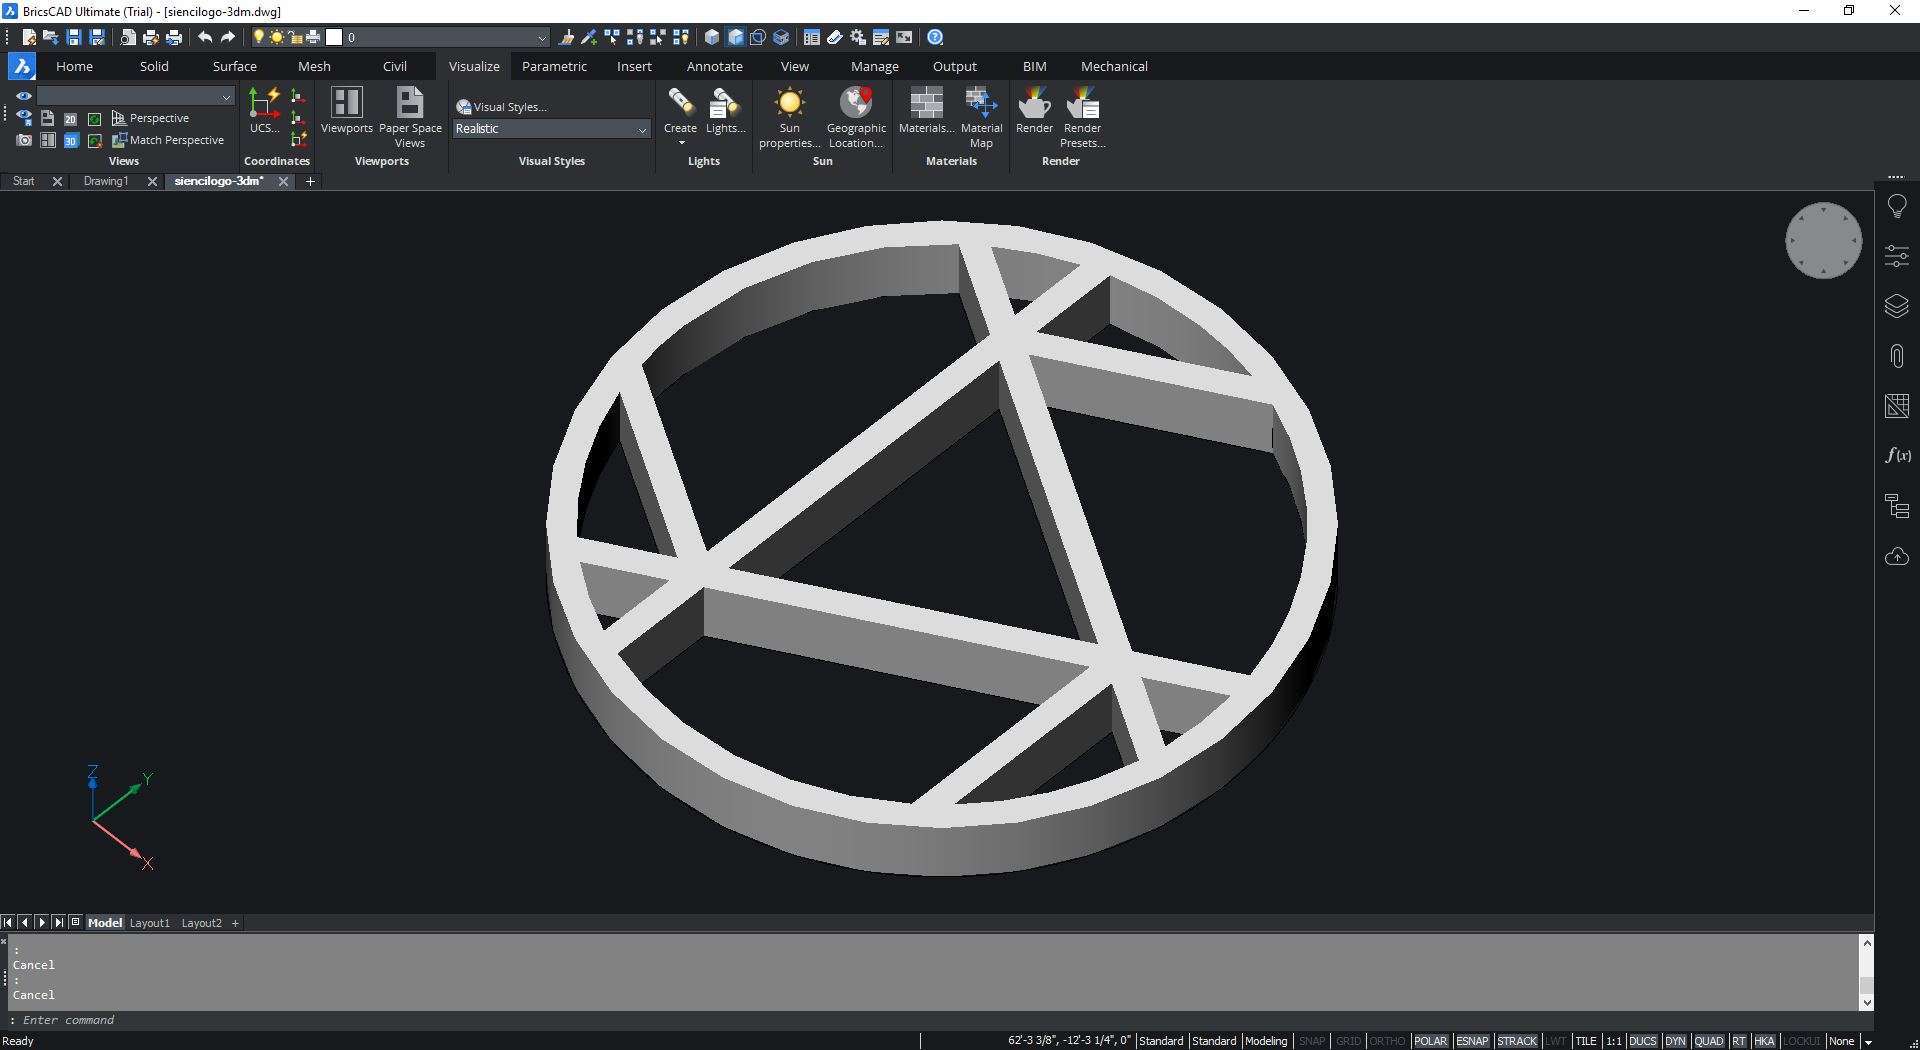Open the Attachments paperclip panel
1920x1050 pixels.
coord(1897,356)
